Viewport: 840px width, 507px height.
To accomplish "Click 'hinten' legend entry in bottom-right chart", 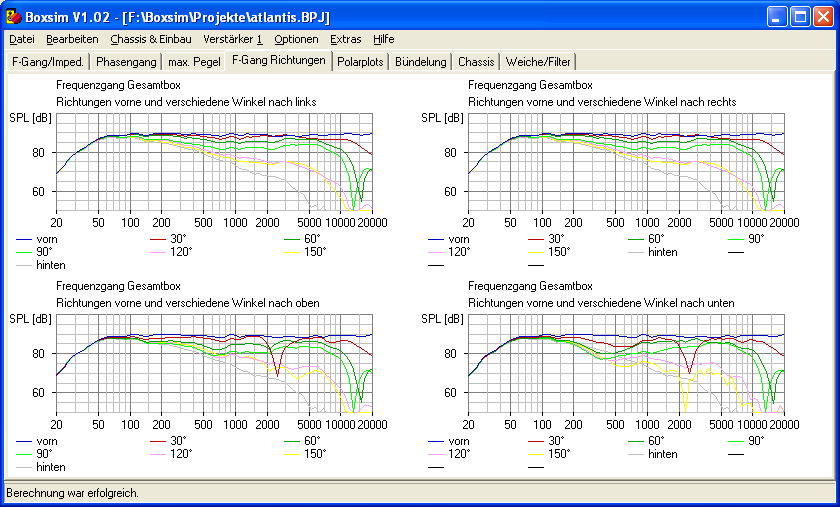I will point(652,453).
